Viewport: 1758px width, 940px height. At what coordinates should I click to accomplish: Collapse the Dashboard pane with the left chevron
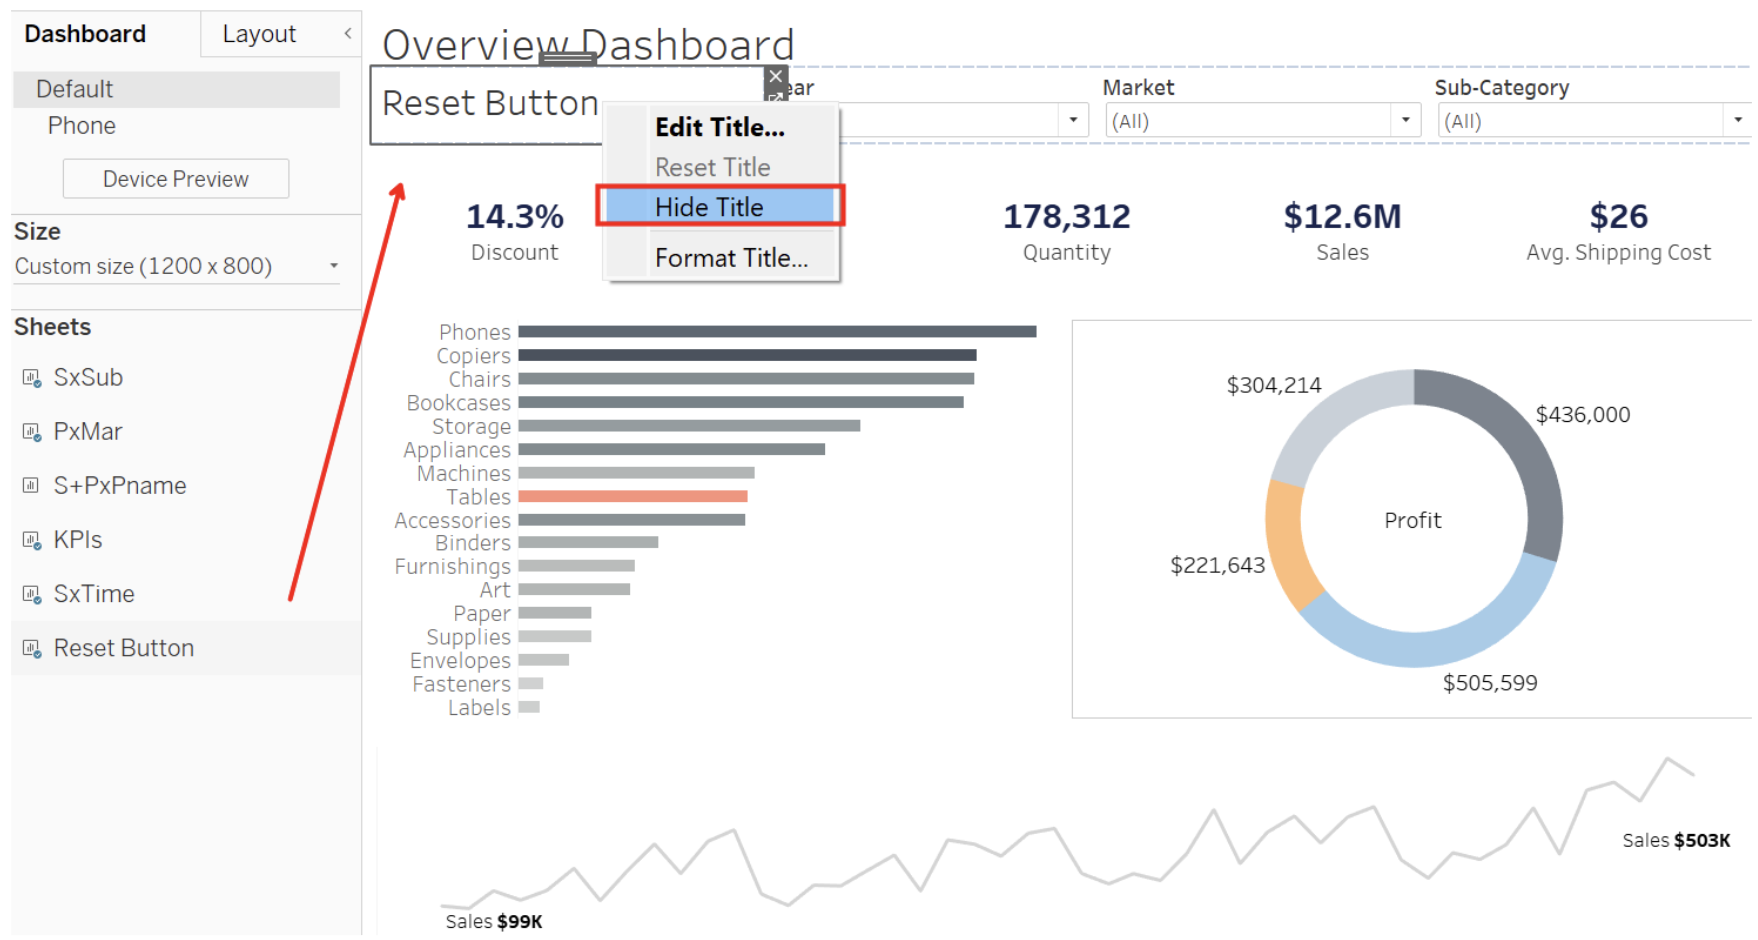click(x=347, y=33)
